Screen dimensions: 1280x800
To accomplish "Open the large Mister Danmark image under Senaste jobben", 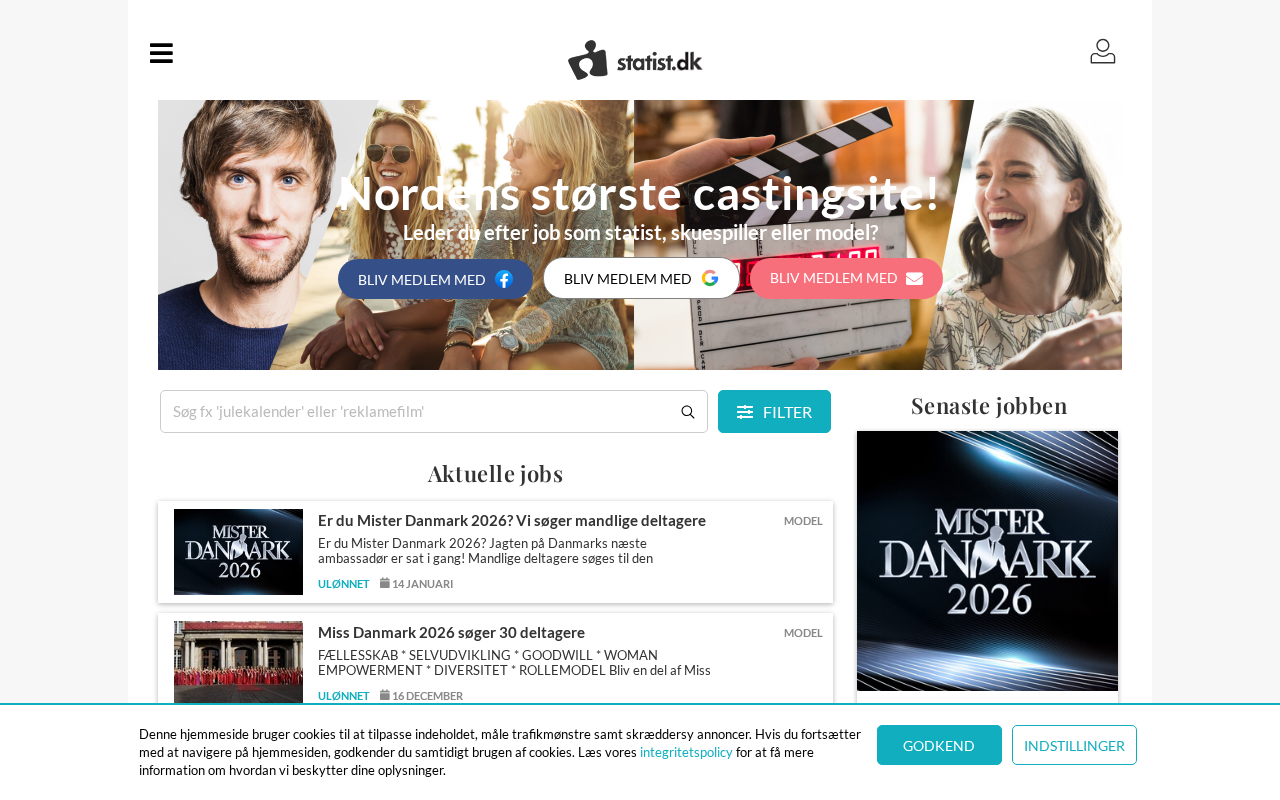I will click(987, 561).
